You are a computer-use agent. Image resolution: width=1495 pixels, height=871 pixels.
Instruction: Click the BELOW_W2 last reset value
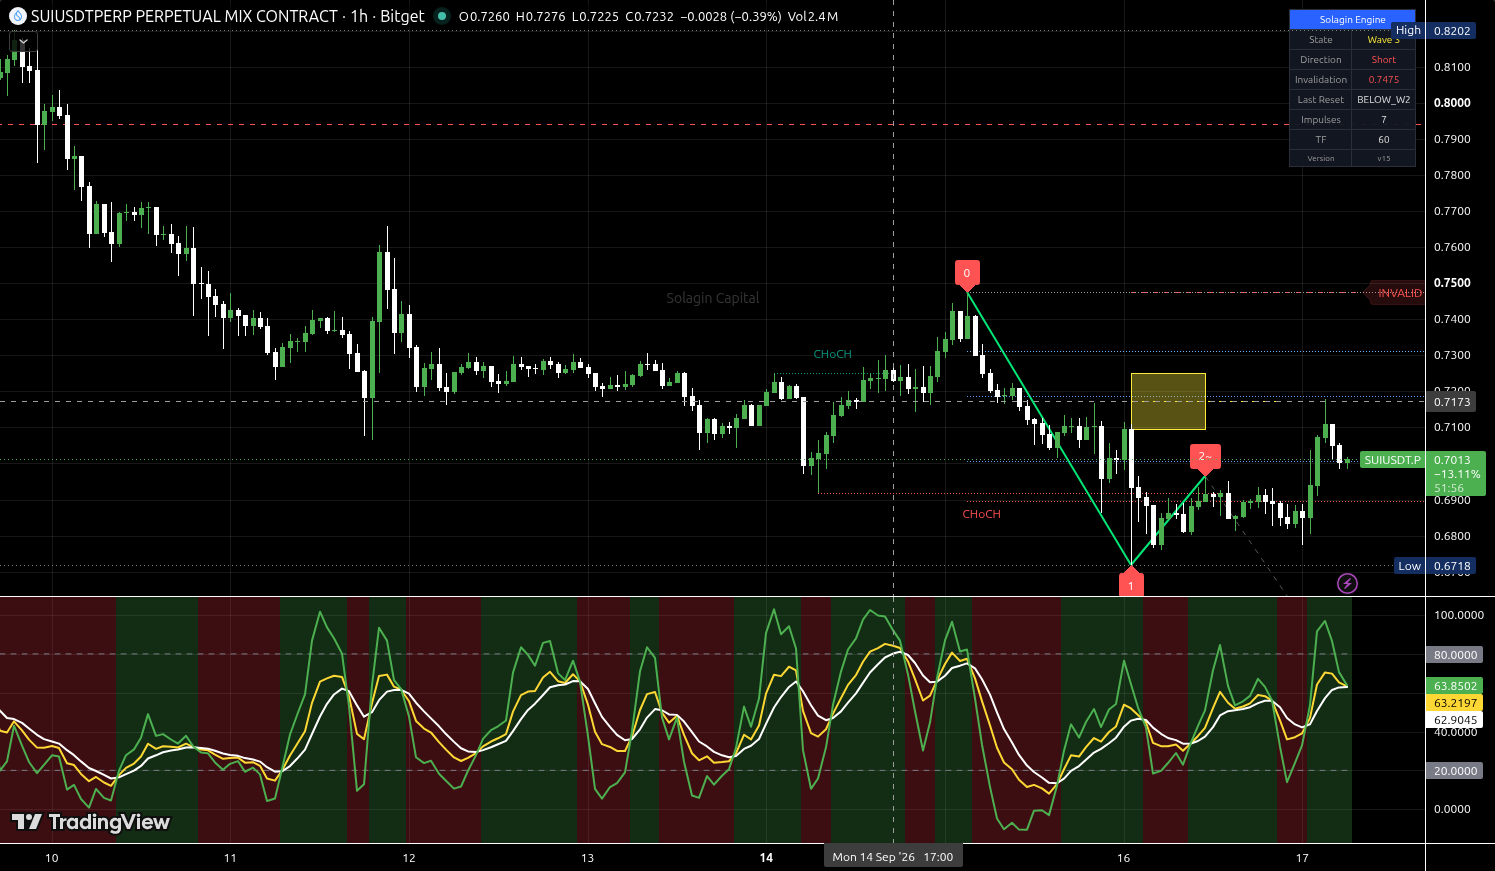click(1383, 100)
